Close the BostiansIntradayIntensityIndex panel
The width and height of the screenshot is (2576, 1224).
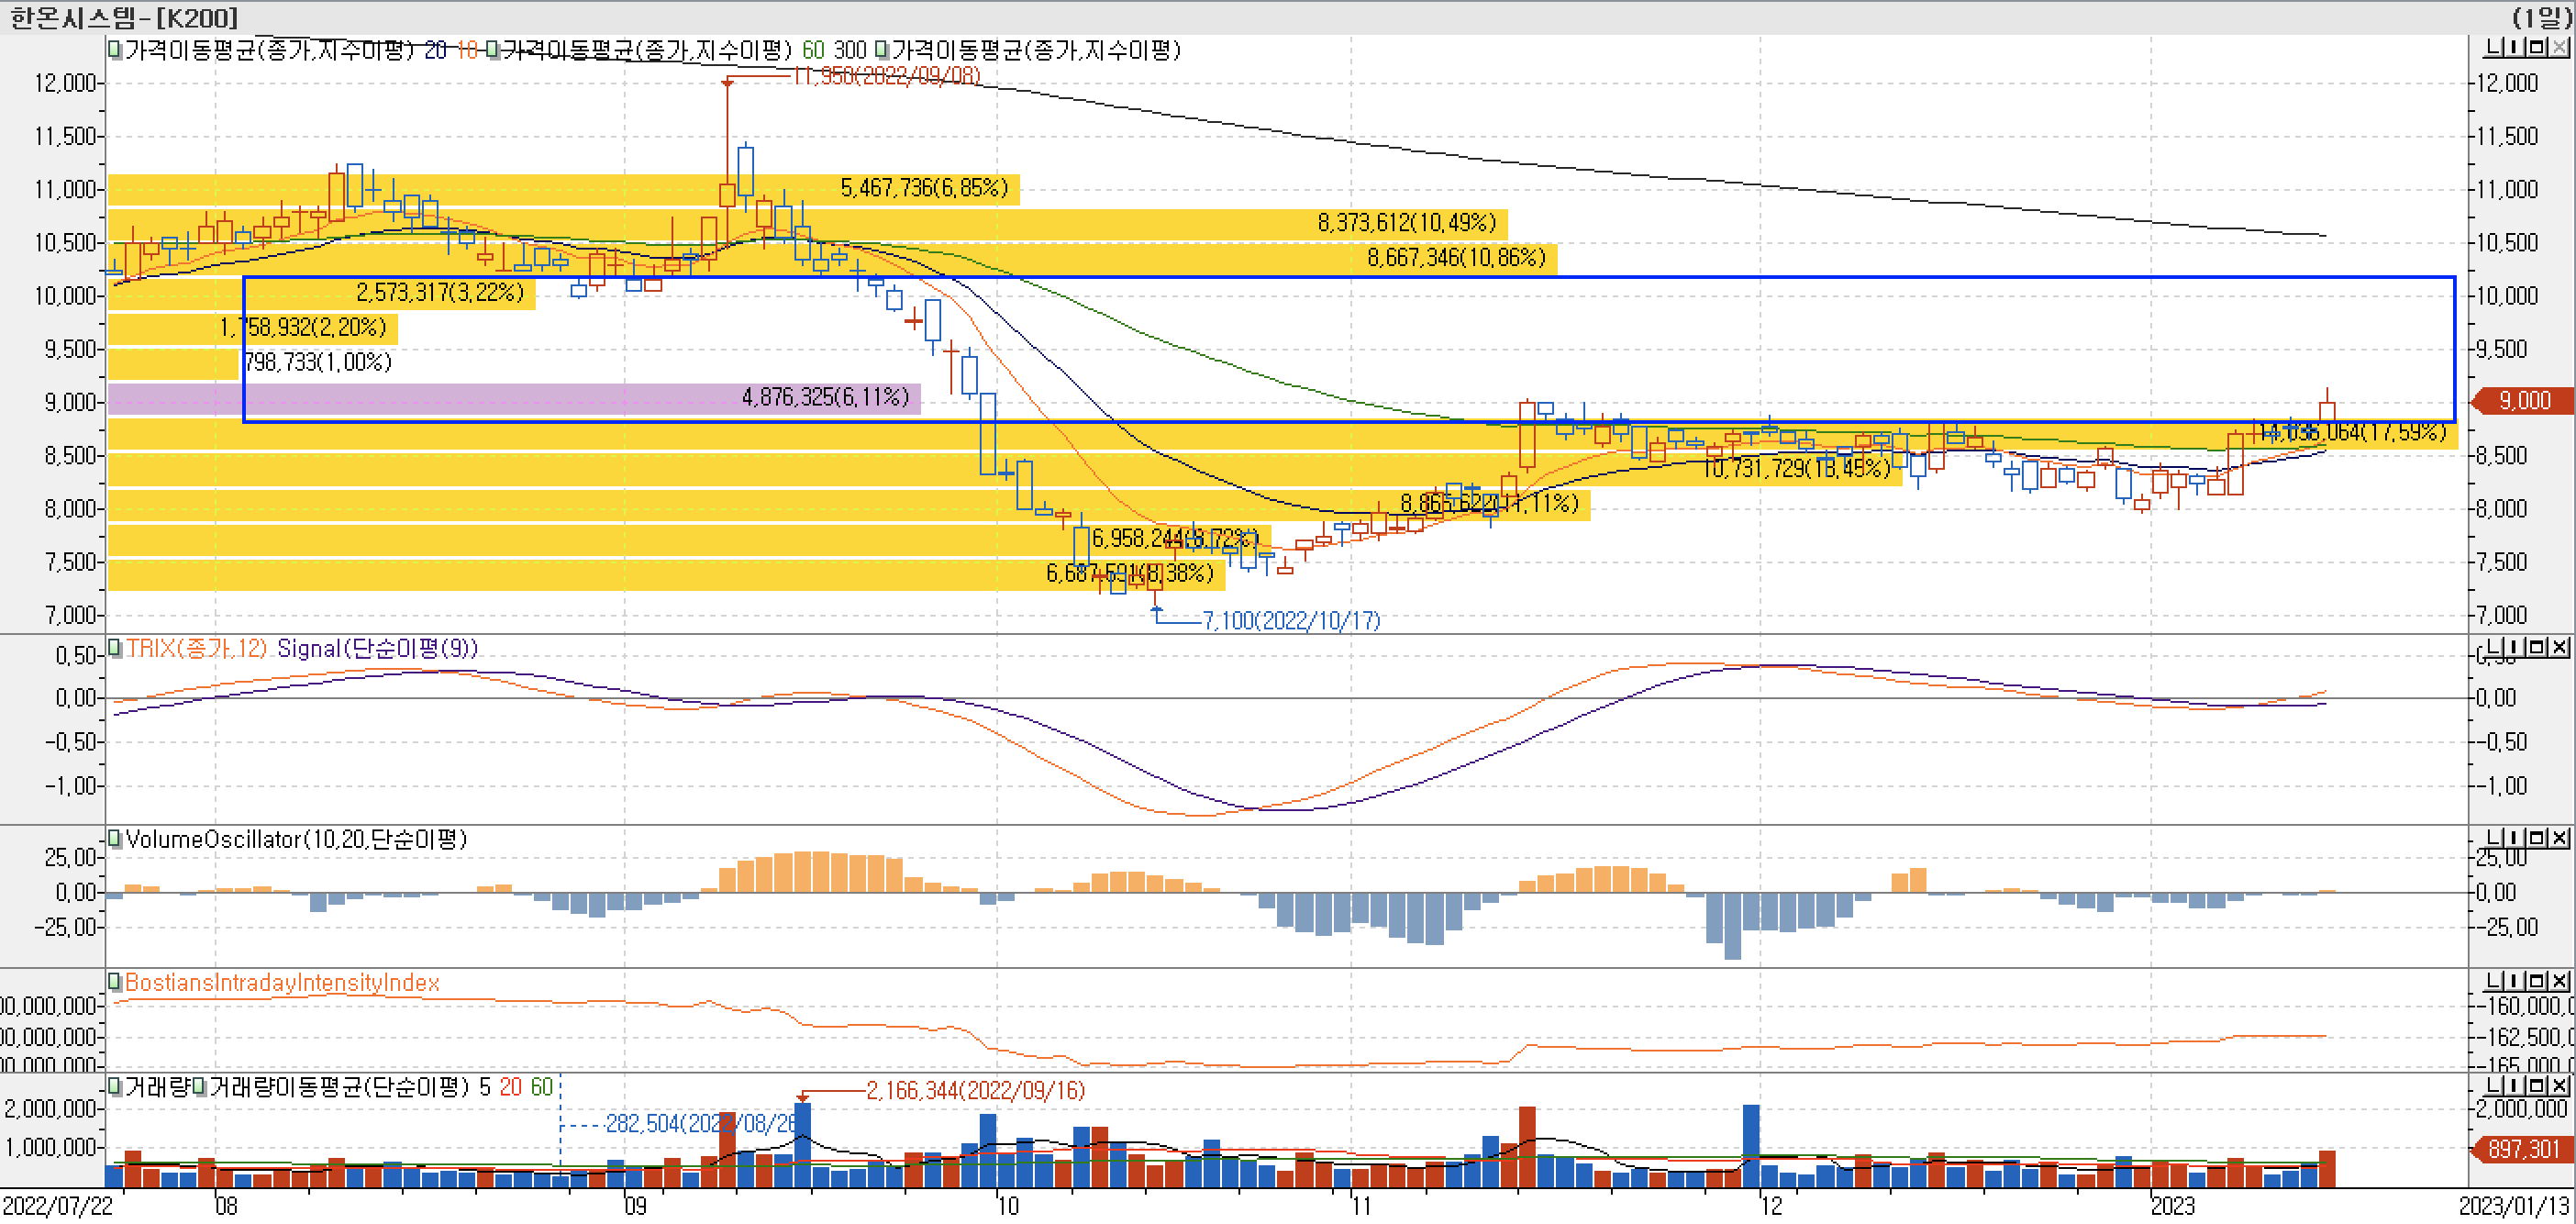2559,981
